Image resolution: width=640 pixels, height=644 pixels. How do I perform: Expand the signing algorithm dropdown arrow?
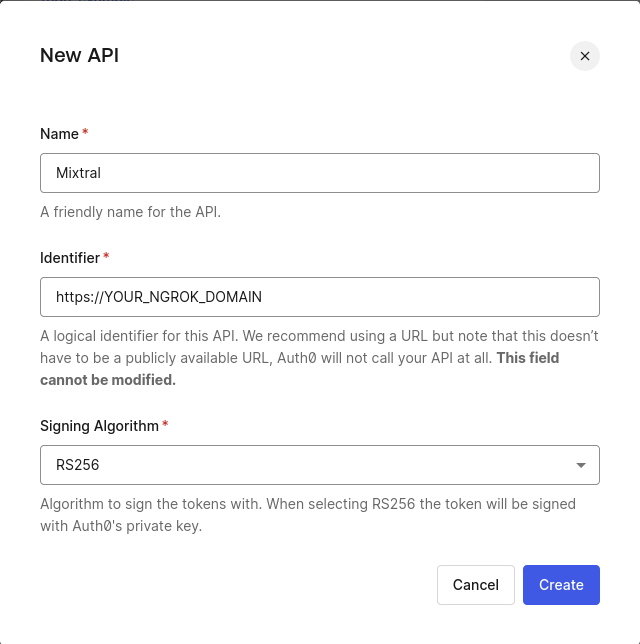point(581,465)
